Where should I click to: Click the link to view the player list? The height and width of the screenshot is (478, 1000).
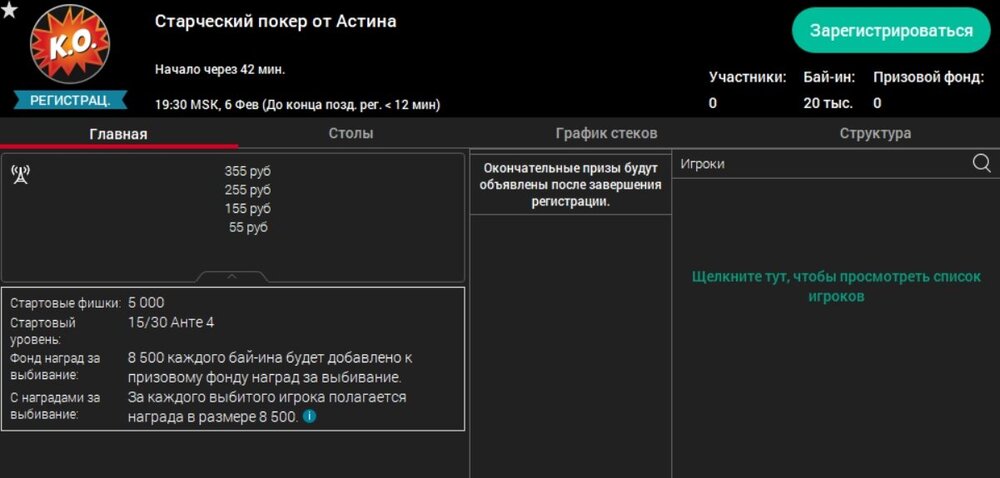point(834,286)
